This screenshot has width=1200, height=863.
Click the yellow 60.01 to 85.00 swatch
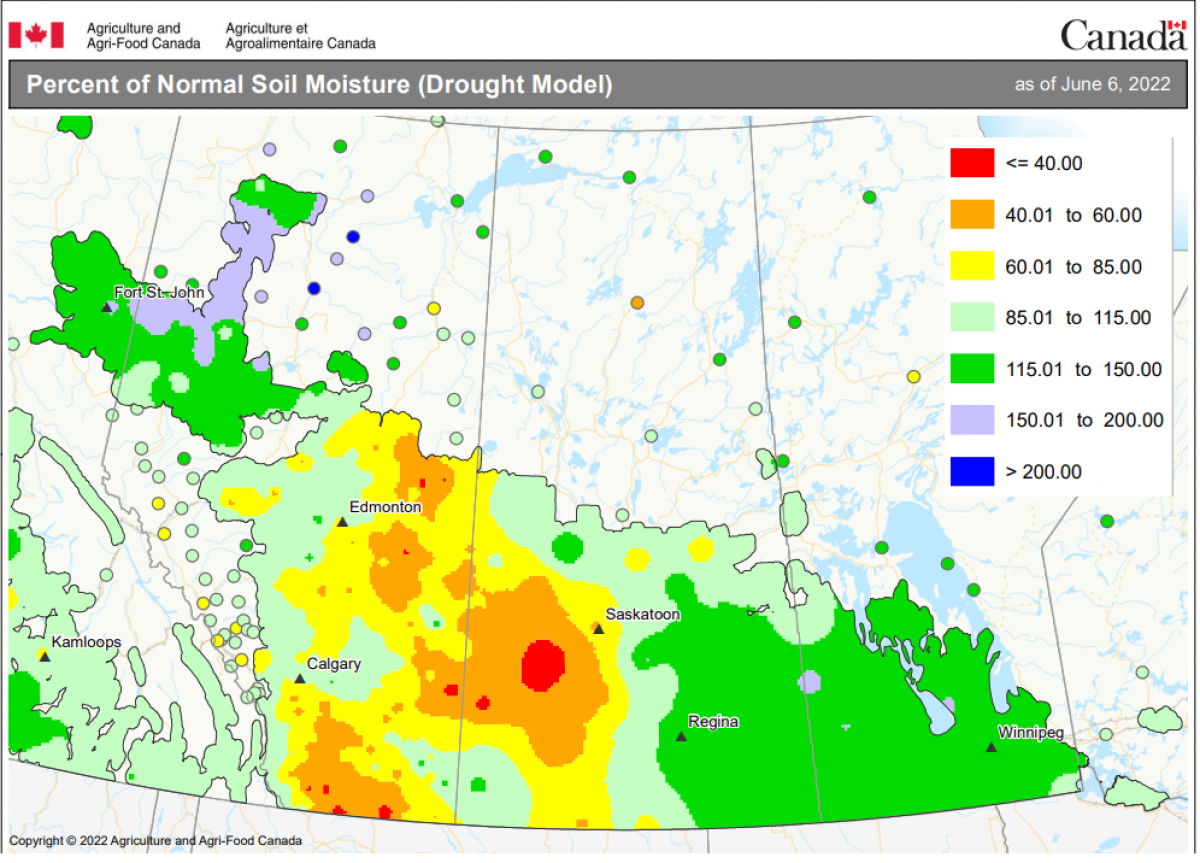972,267
